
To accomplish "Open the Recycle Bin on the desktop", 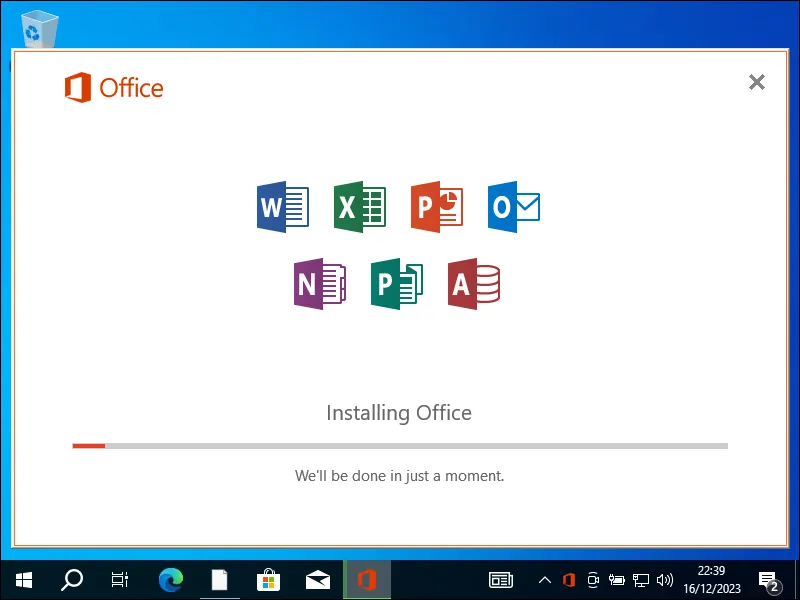I will point(38,25).
